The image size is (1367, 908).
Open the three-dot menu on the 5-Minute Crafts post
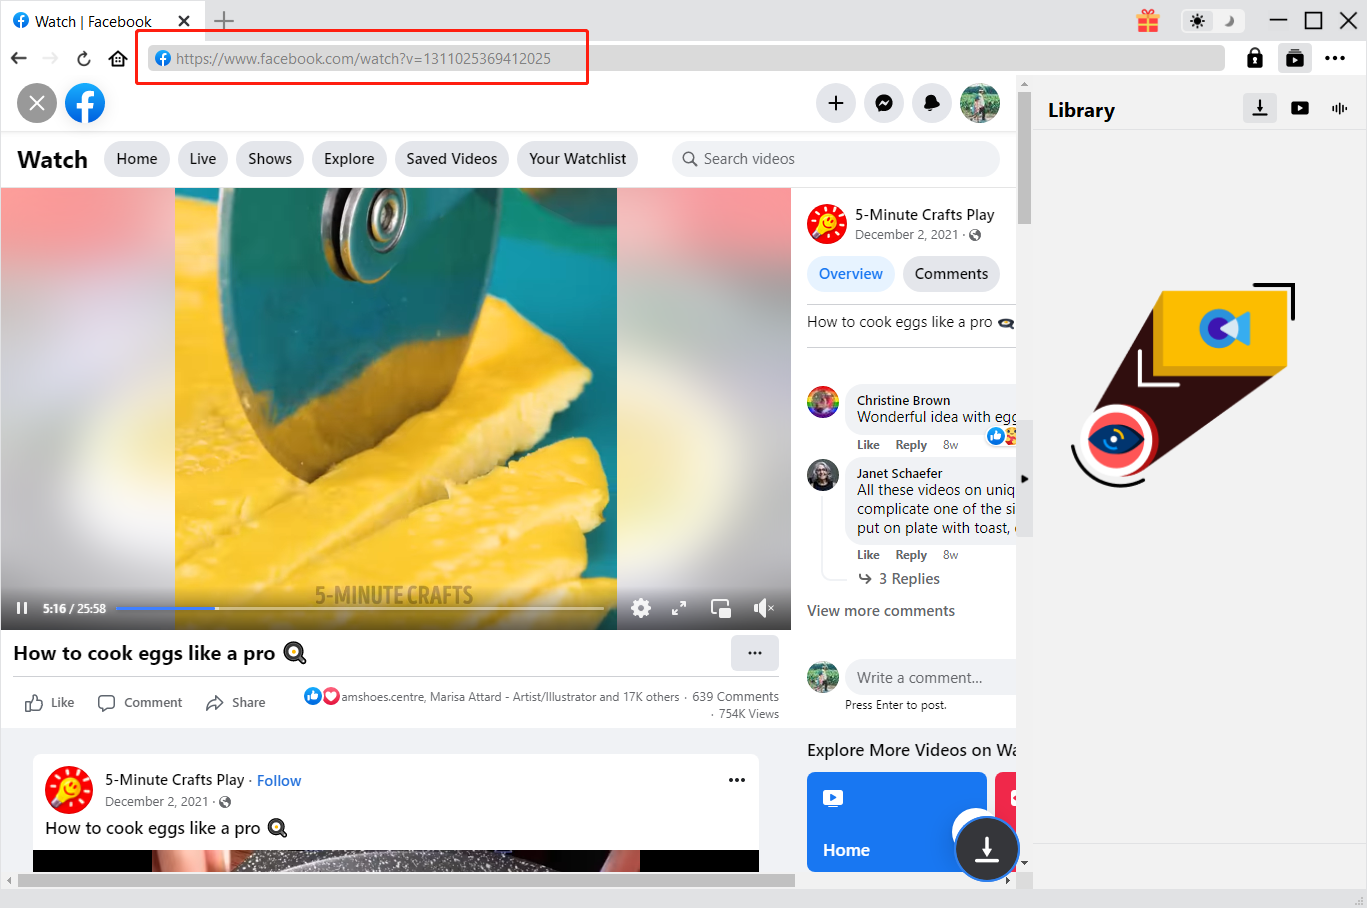[737, 780]
